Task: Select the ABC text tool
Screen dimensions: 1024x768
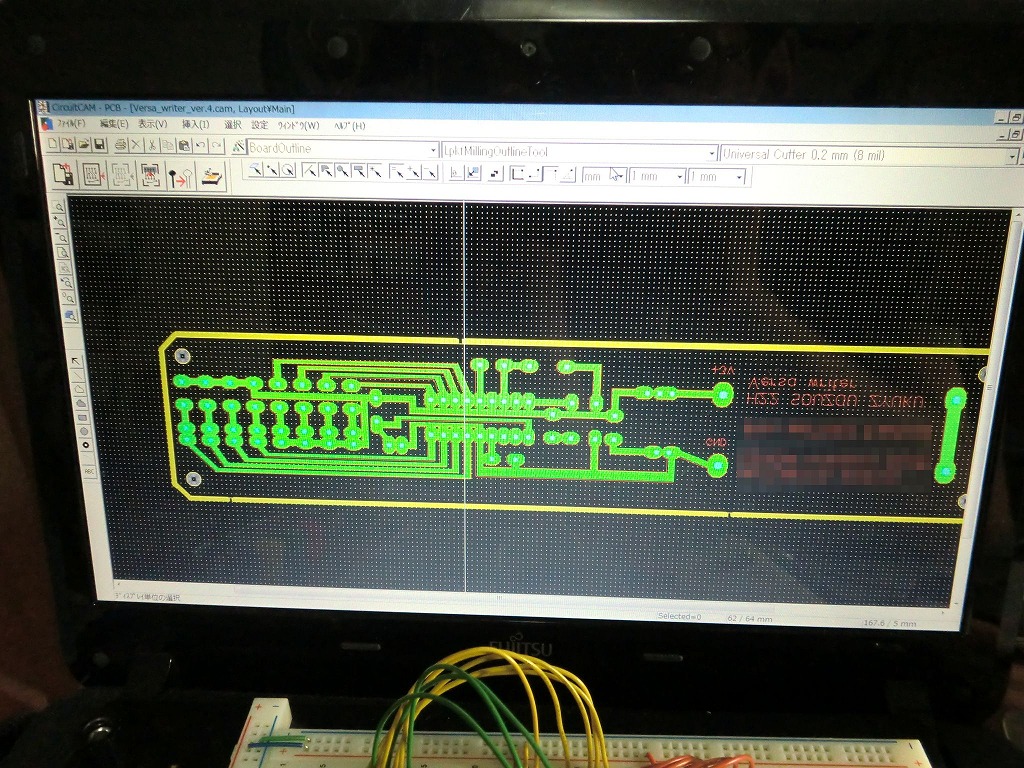Action: tap(89, 472)
